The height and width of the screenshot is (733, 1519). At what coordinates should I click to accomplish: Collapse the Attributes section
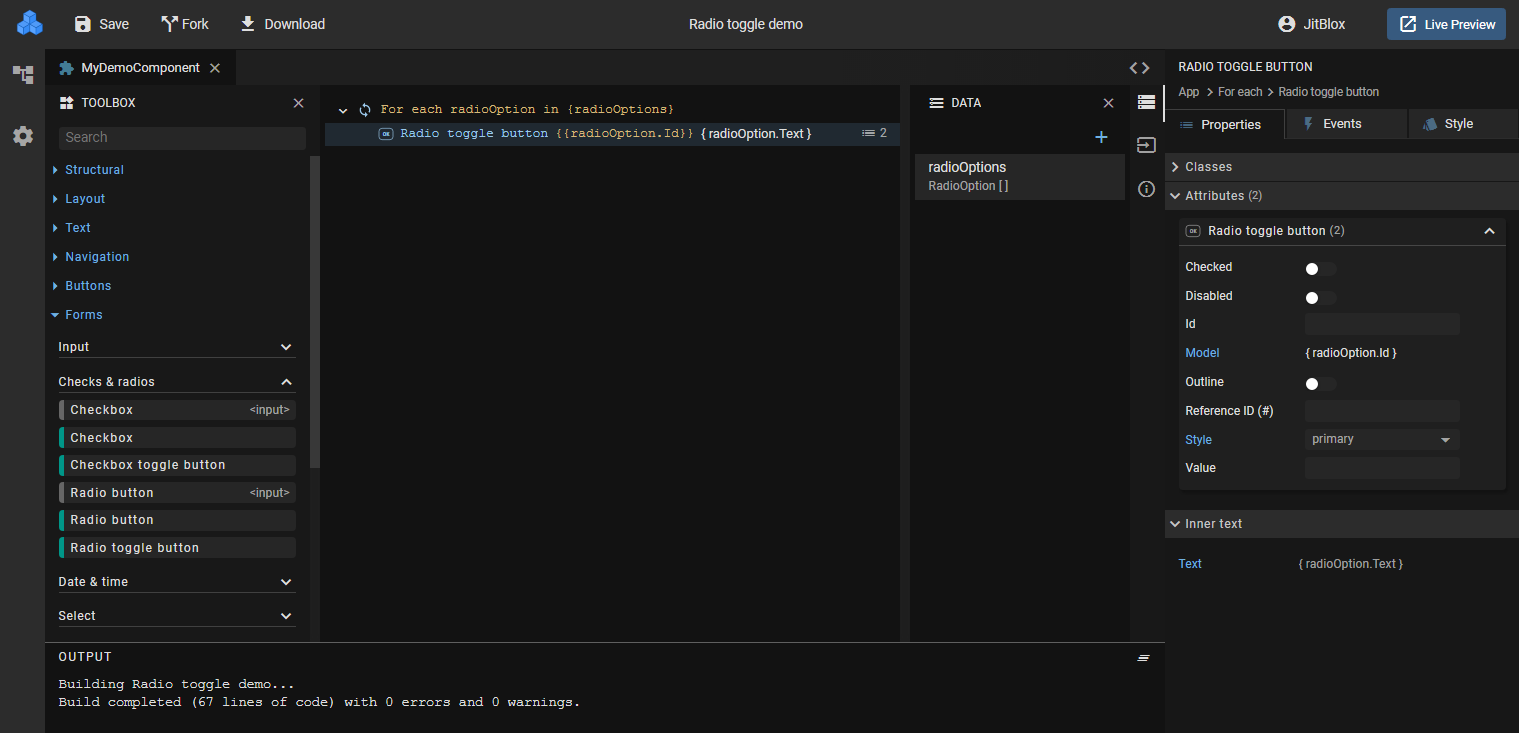(x=1342, y=196)
